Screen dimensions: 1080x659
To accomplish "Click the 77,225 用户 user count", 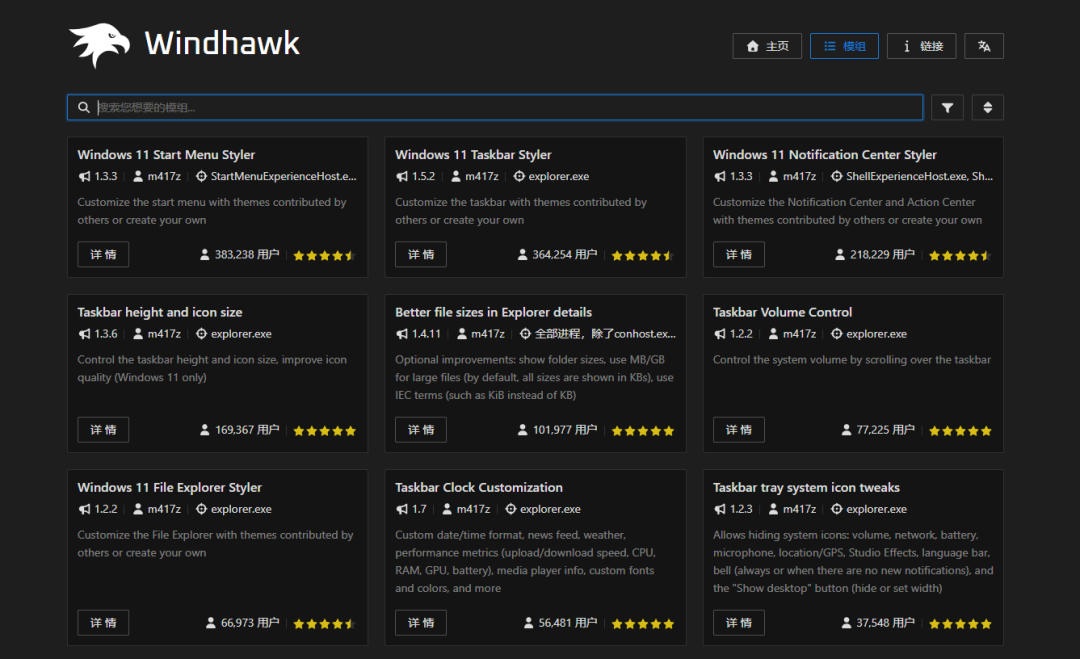I will [x=886, y=430].
